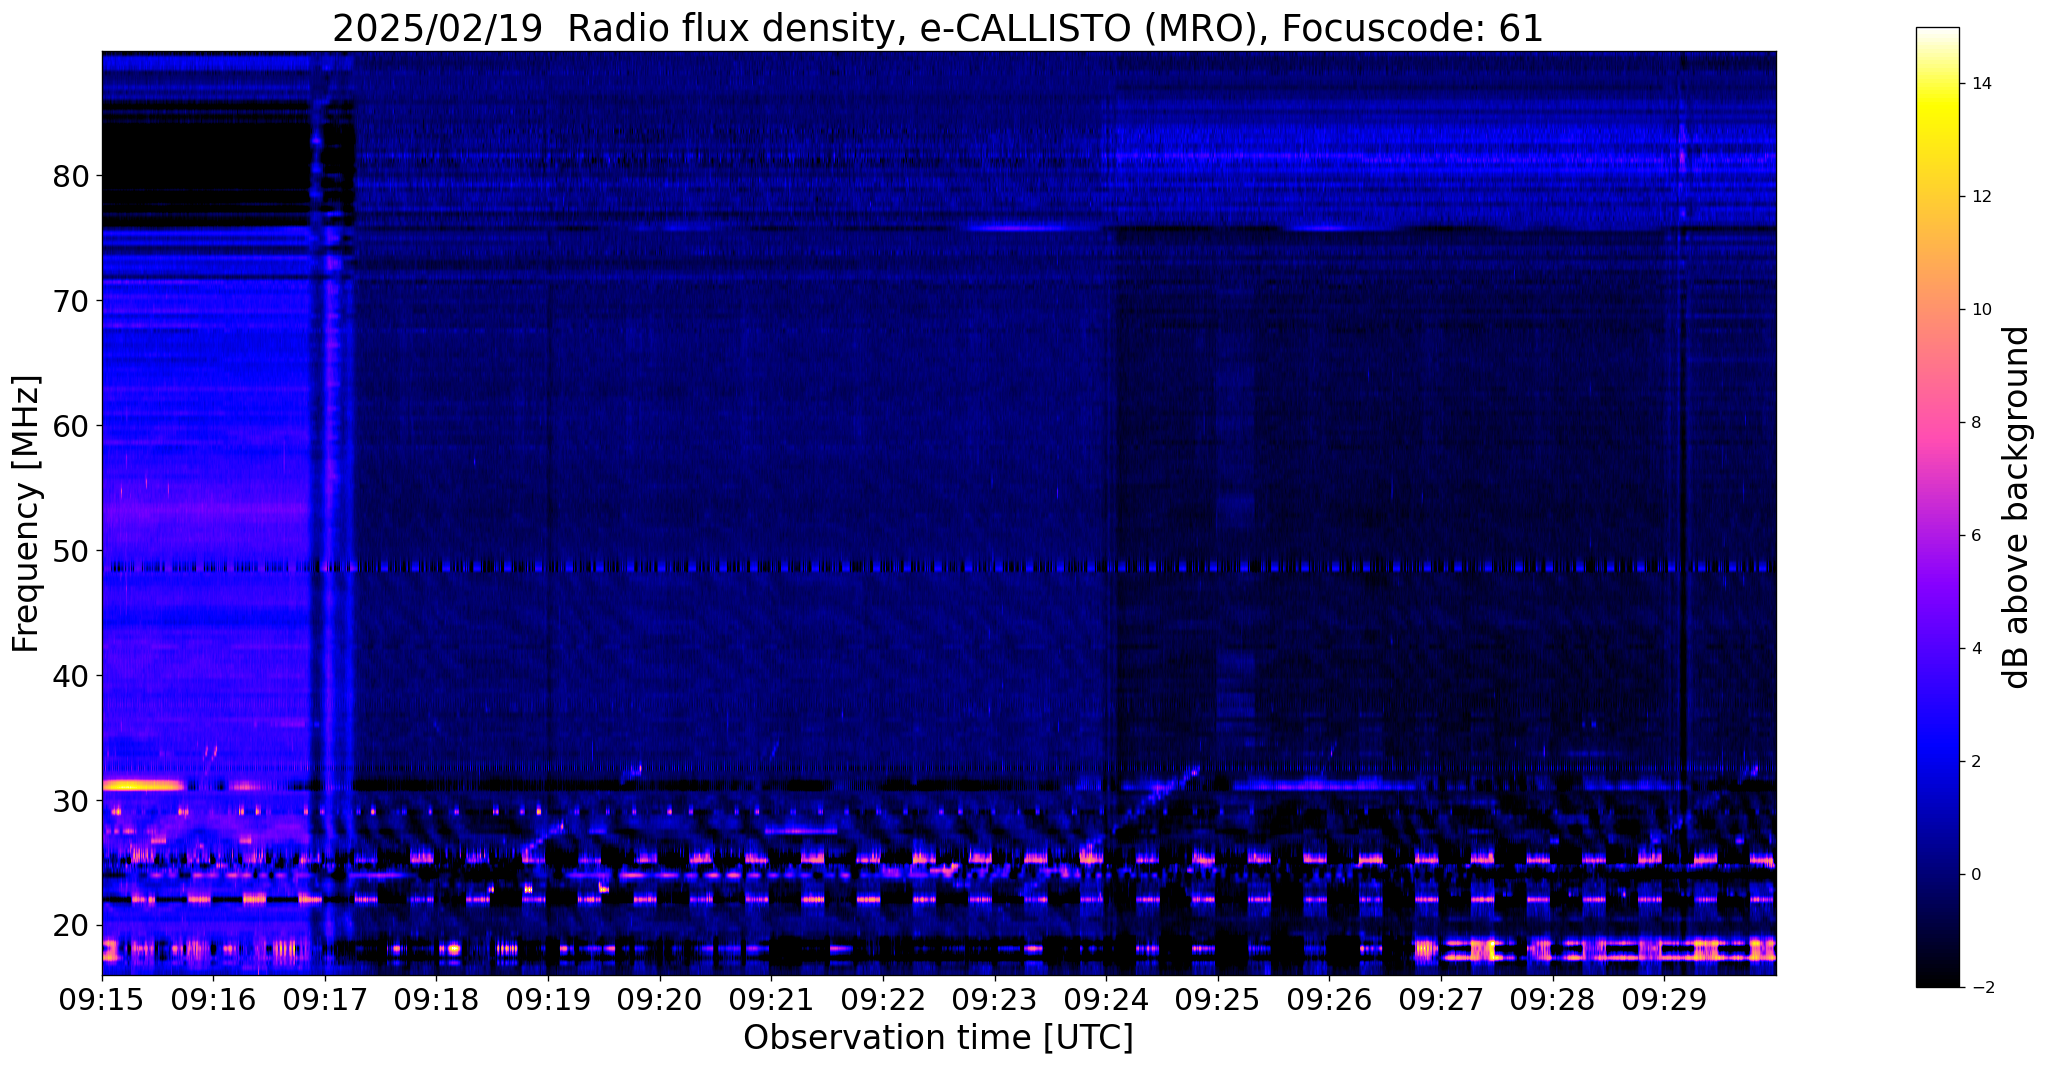Click the 30 MHz frequency tick label
Screen dimensions: 2047x1067
pyautogui.click(x=70, y=801)
